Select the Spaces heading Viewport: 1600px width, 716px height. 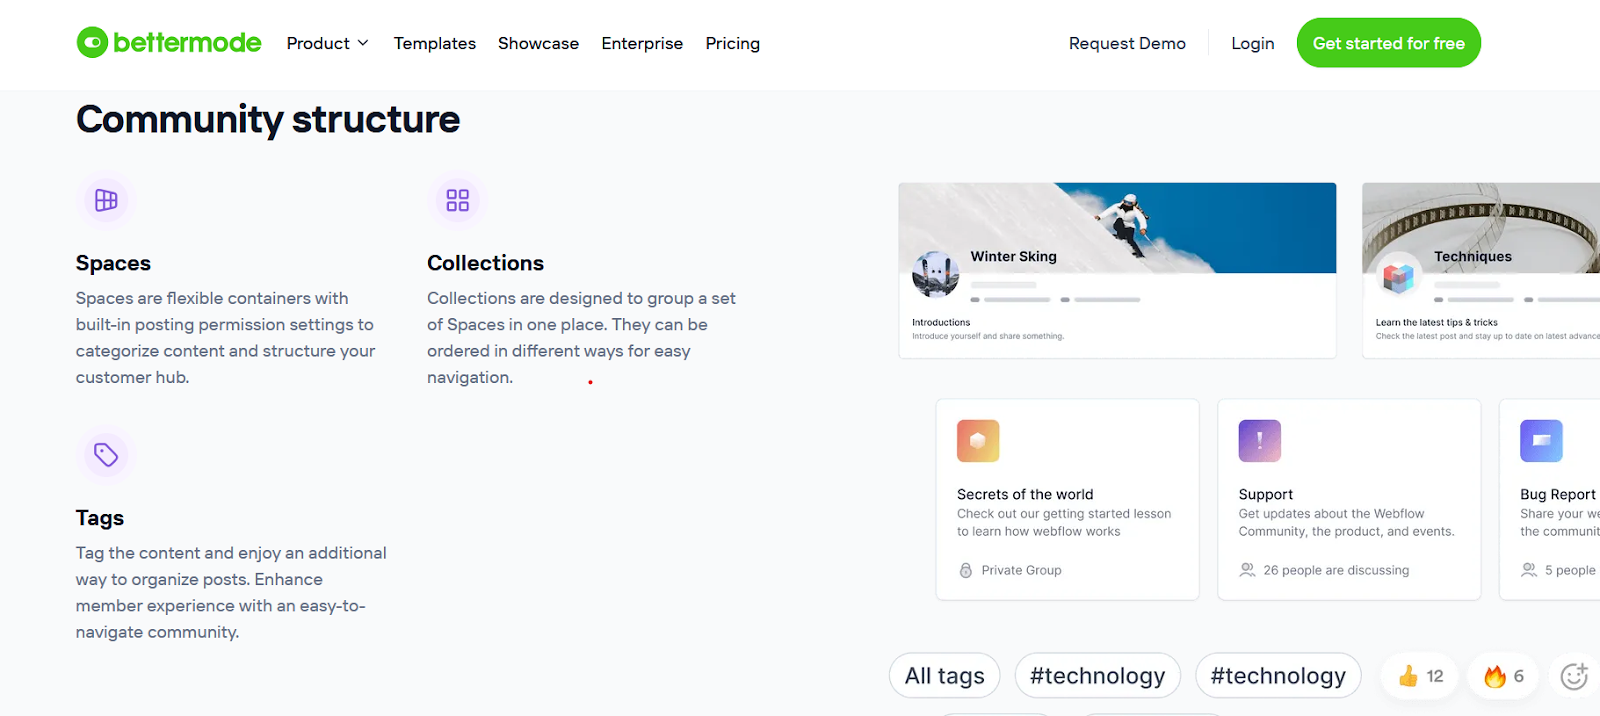[x=113, y=263]
